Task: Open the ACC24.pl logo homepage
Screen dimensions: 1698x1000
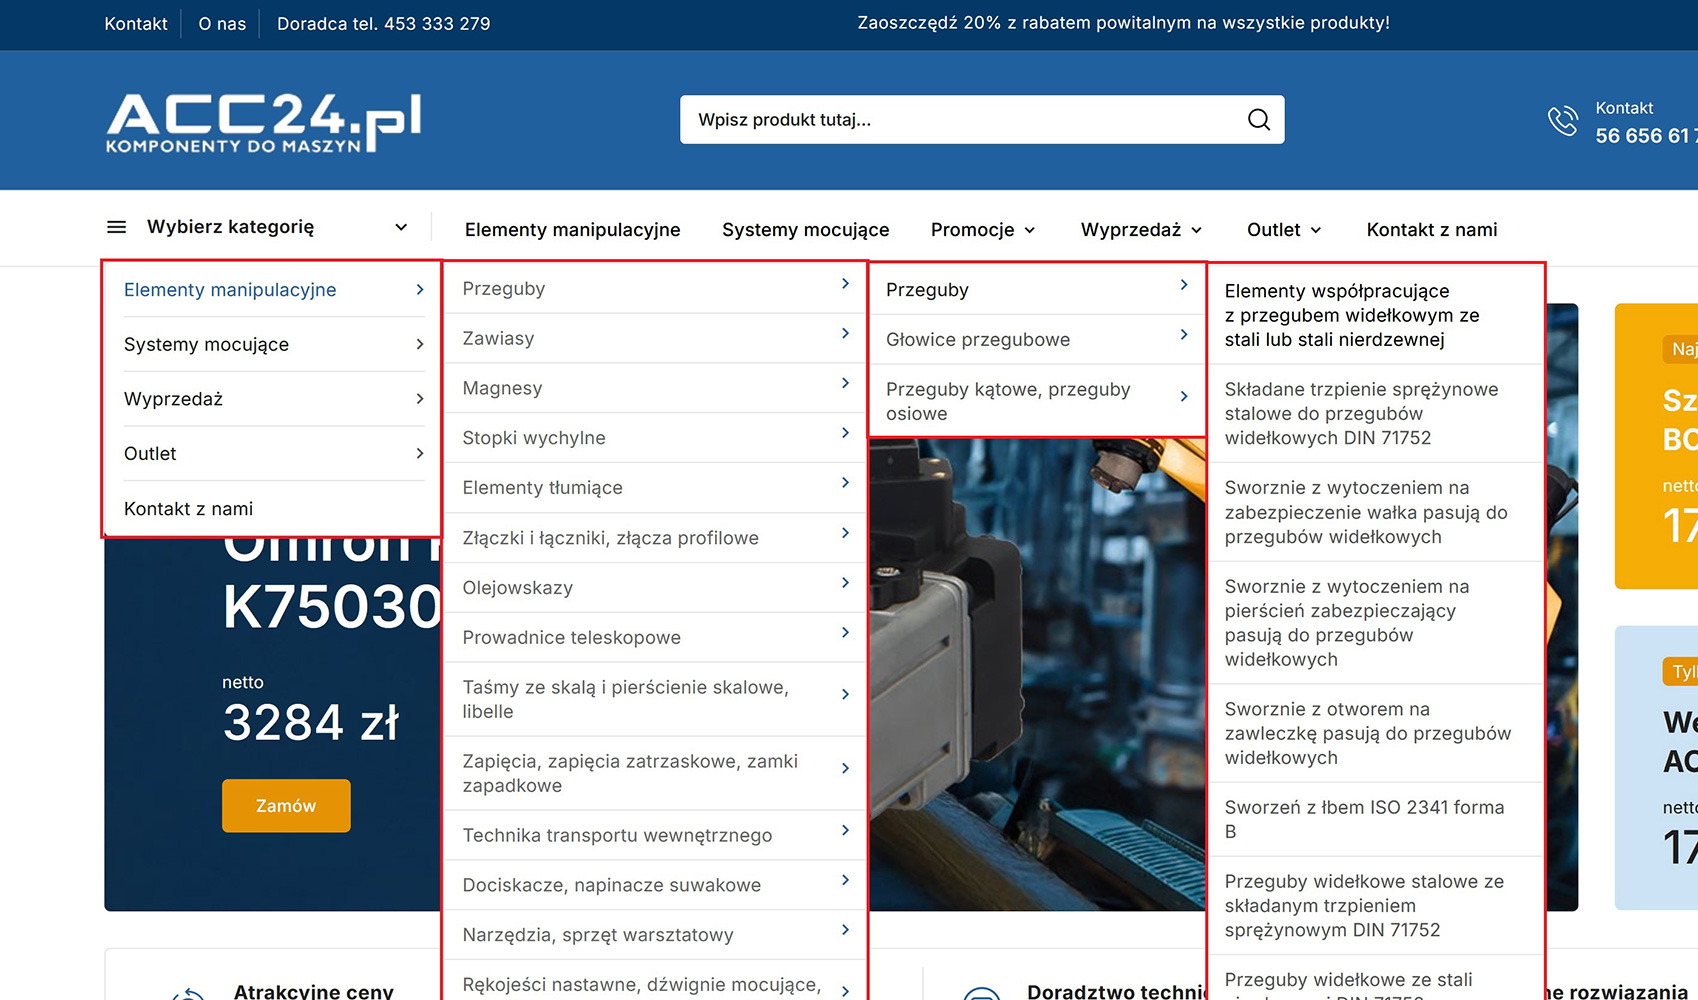Action: pyautogui.click(x=264, y=122)
